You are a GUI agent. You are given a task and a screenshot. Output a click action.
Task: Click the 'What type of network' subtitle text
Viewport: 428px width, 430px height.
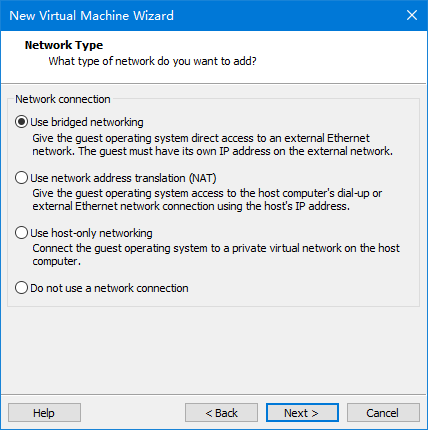(x=152, y=61)
